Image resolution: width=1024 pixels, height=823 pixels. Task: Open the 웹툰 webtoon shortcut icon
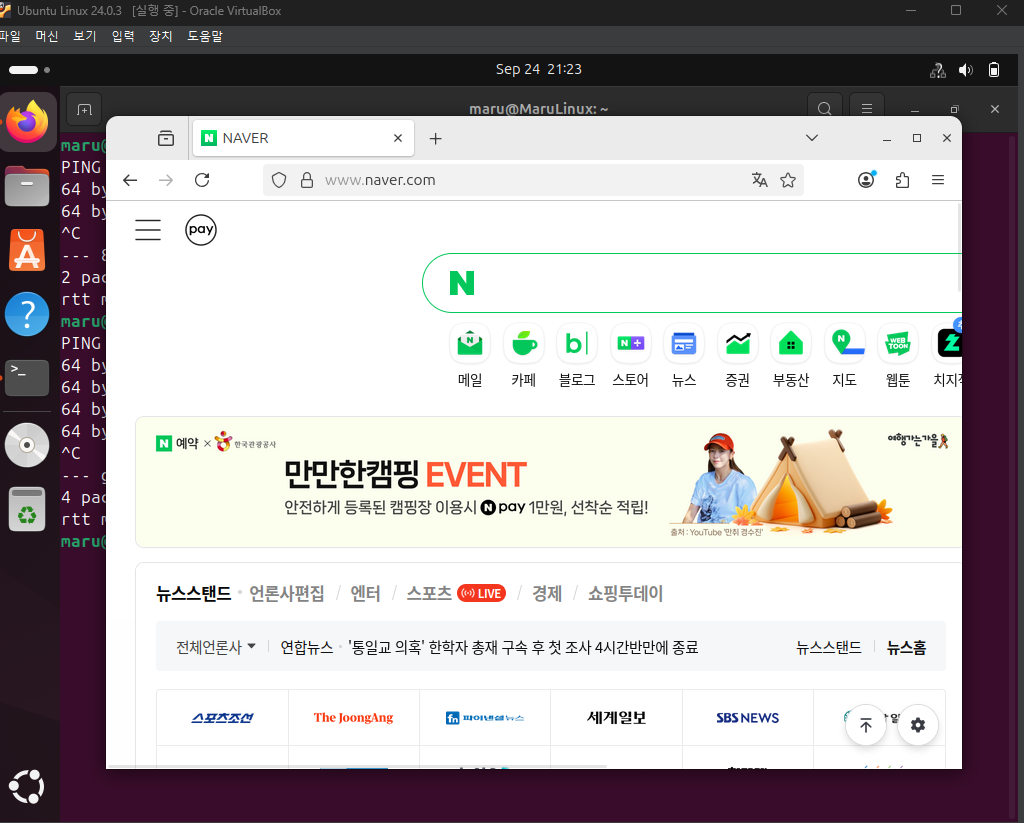point(898,343)
